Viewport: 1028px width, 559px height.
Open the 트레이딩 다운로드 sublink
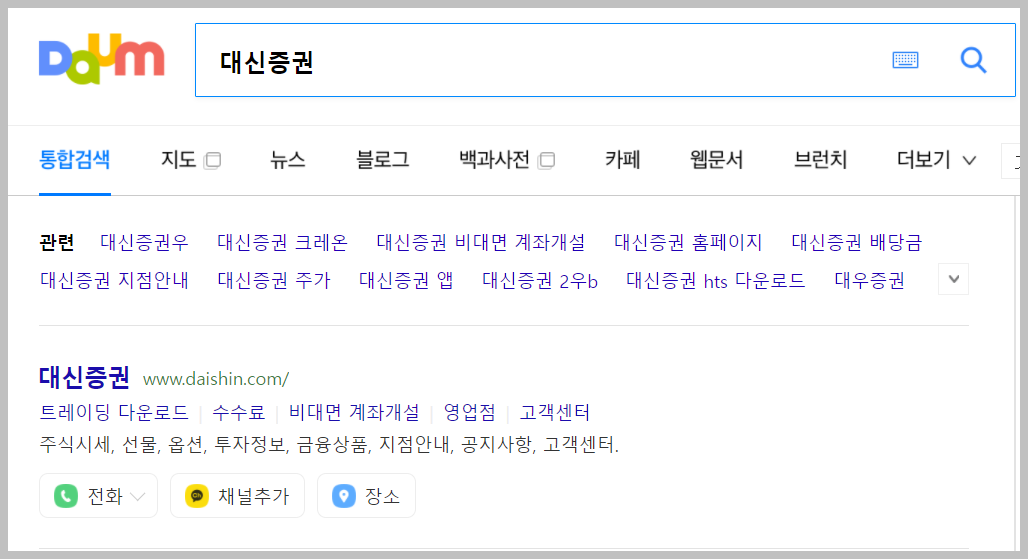point(114,412)
